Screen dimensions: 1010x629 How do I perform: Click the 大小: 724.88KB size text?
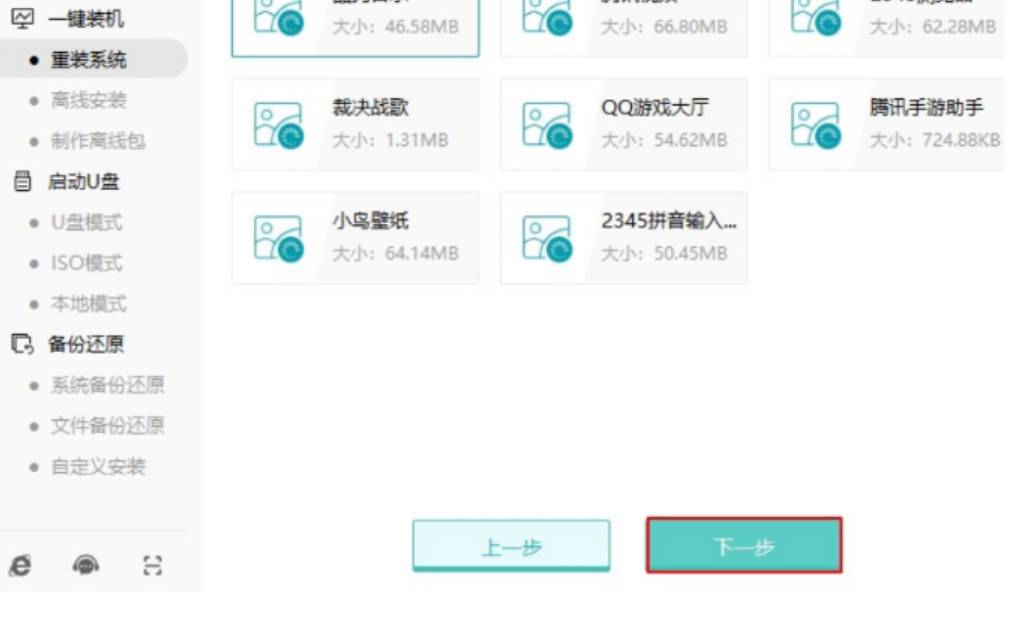[x=935, y=140]
